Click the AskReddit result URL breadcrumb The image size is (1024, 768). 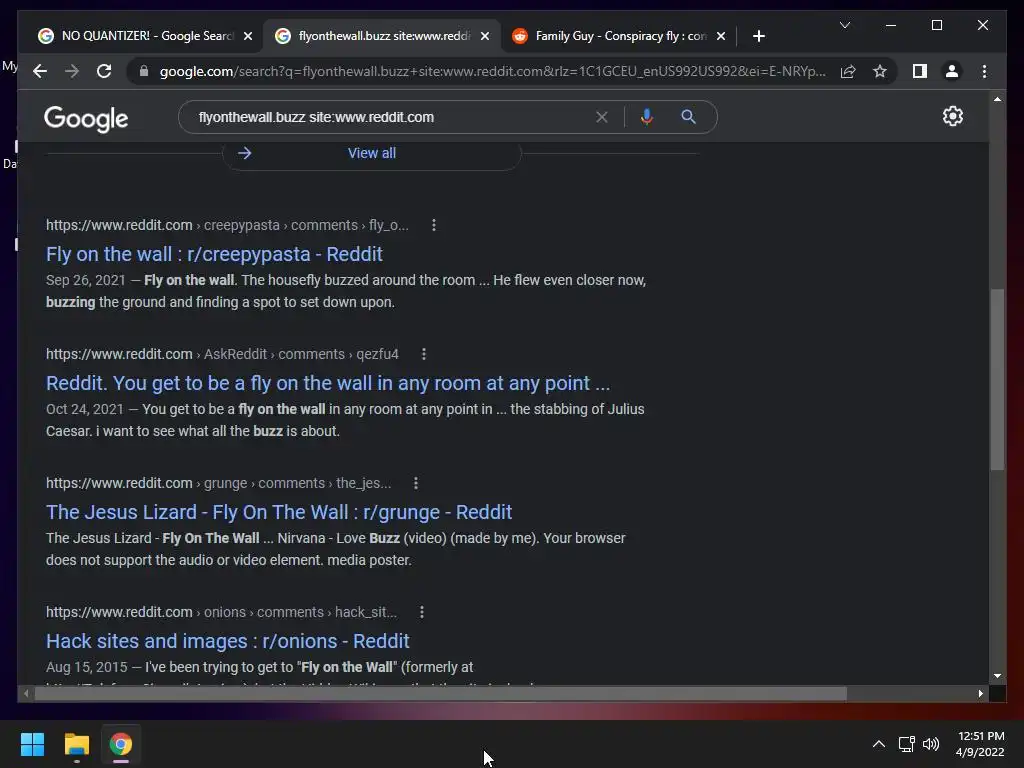tap(222, 354)
